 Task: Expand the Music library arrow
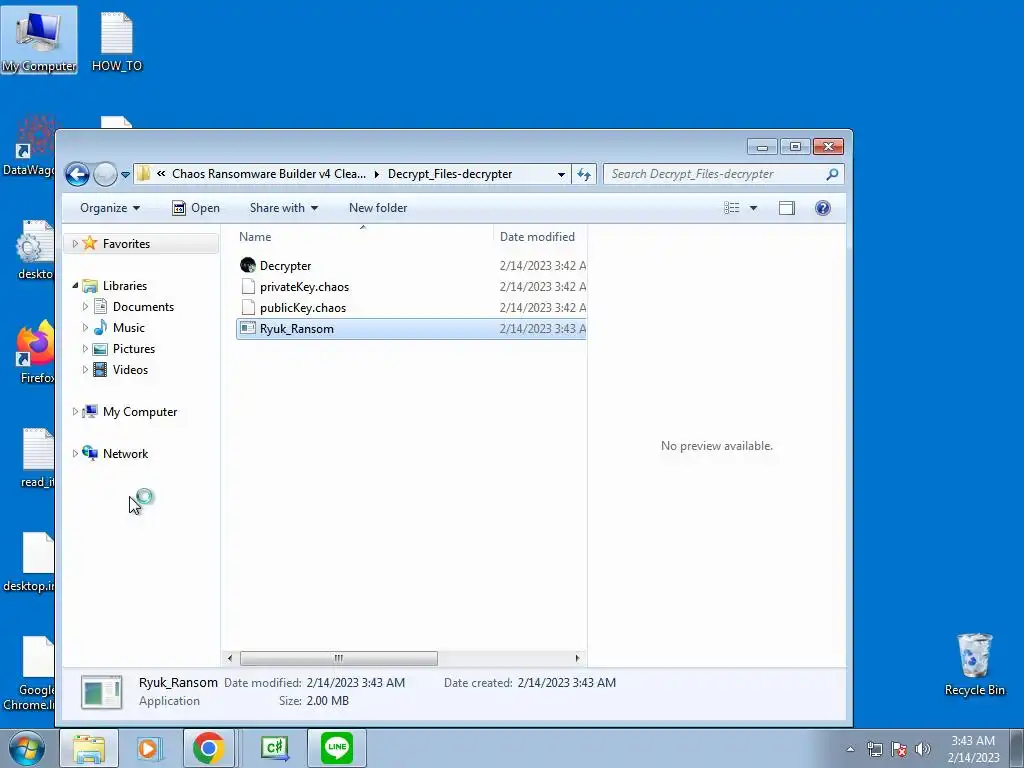[x=85, y=327]
